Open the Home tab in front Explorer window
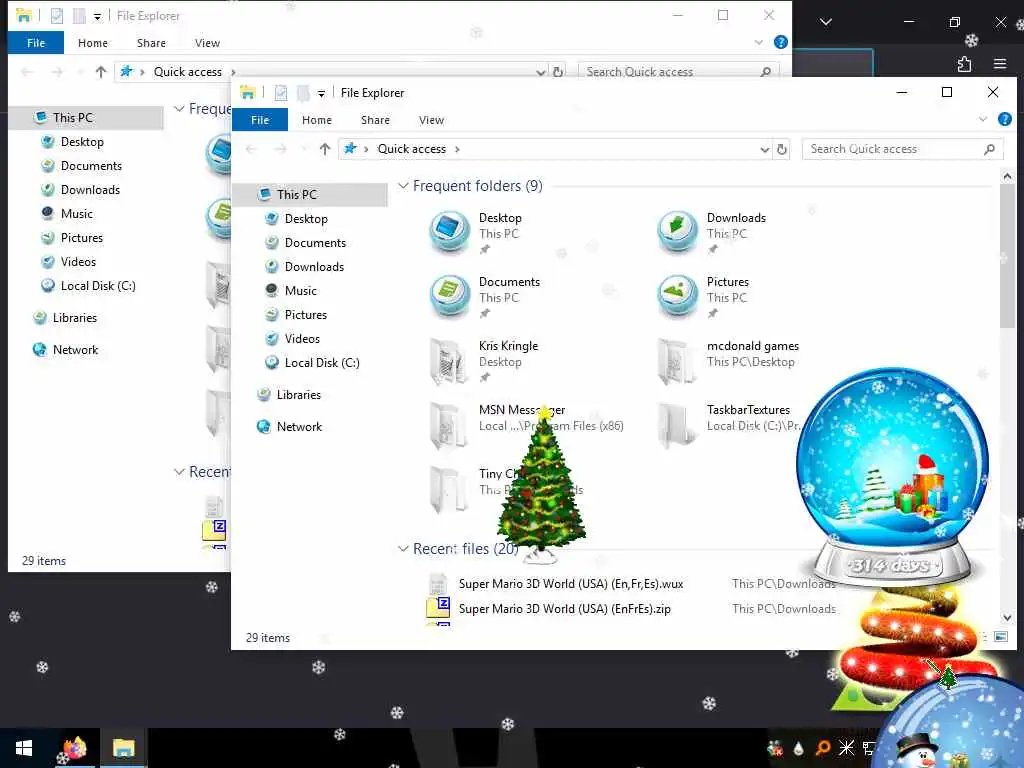 317,120
